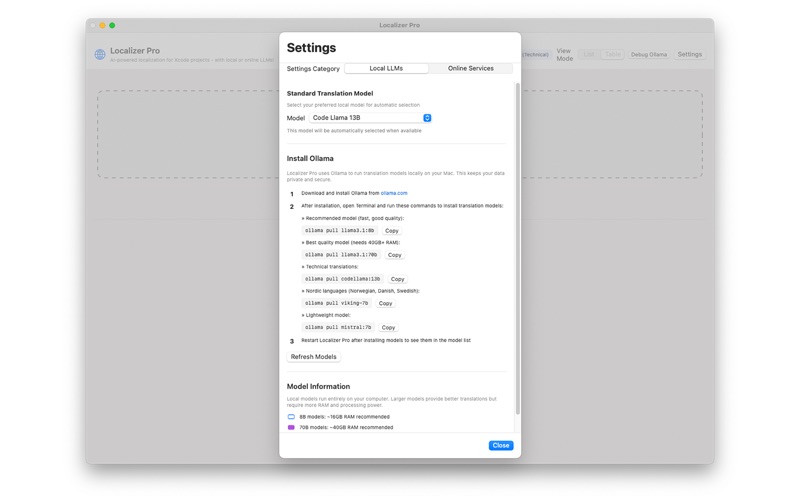This screenshot has height=500, width=800.
Task: Click the 'ollama pull viking-7b' command text
Action: tap(336, 303)
